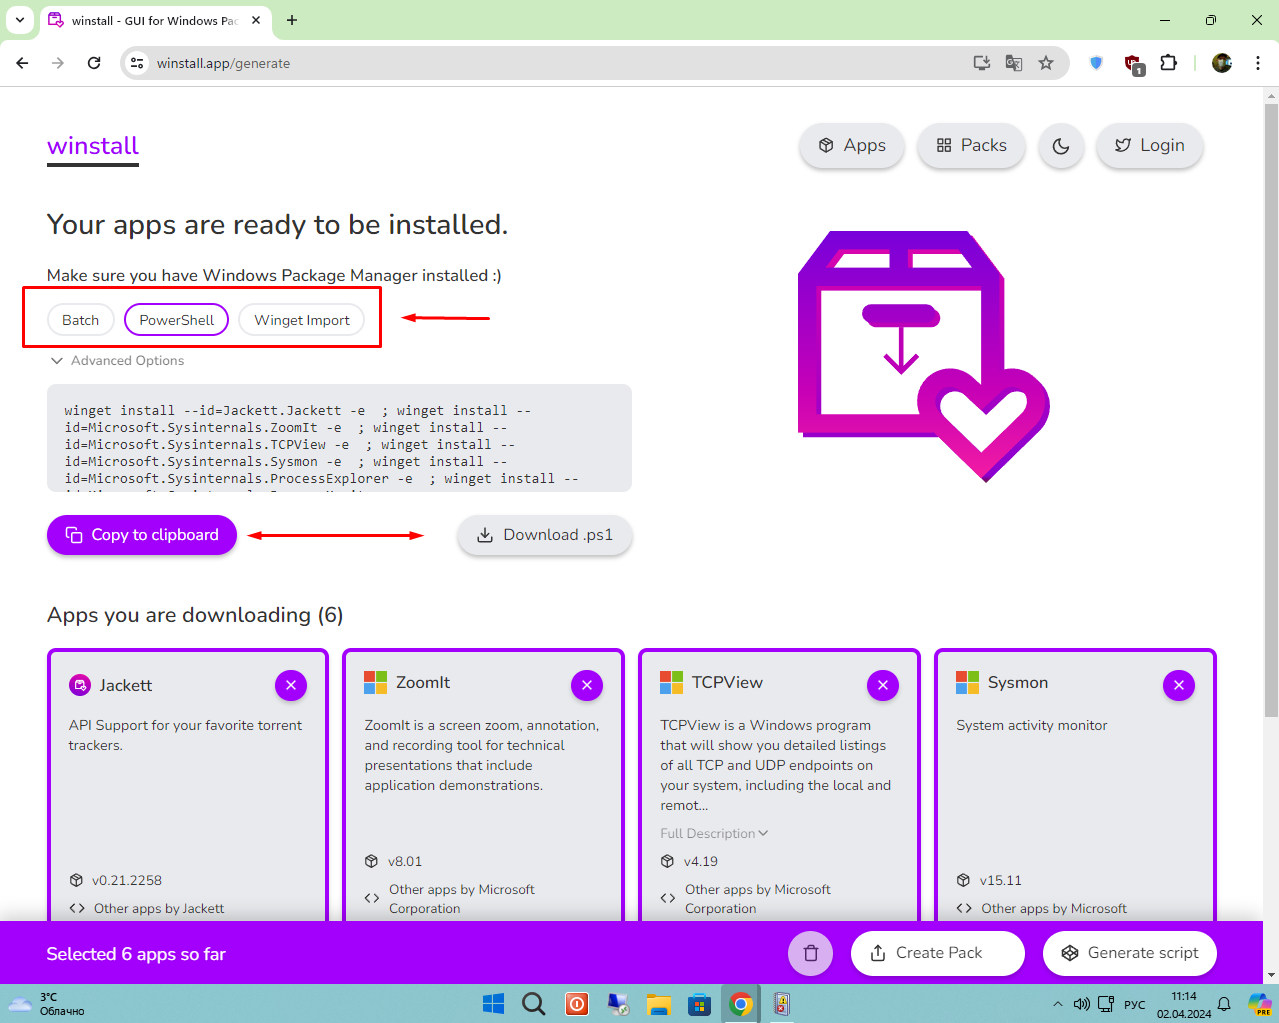1279x1023 pixels.
Task: Open the notification bell in the taskbar
Action: (1224, 1004)
